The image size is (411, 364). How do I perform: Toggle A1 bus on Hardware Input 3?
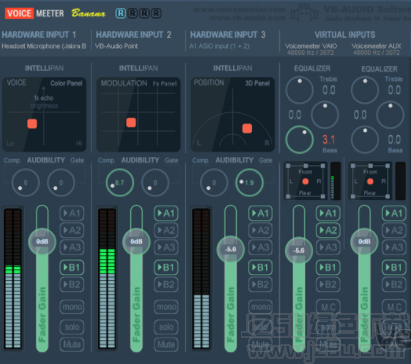click(260, 213)
